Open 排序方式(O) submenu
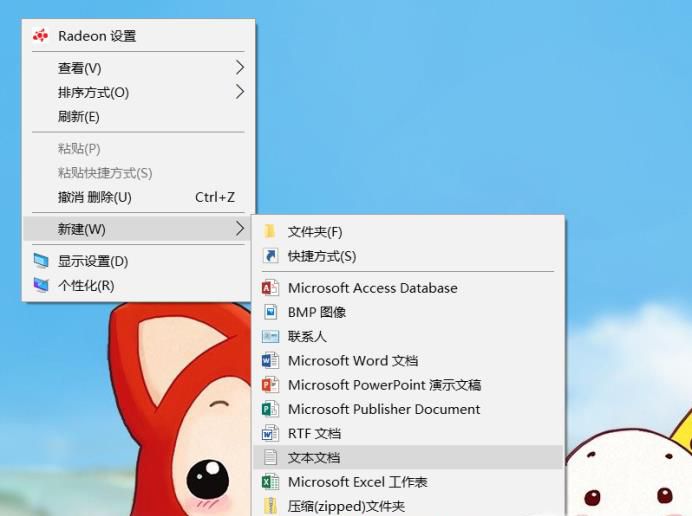 pos(138,92)
